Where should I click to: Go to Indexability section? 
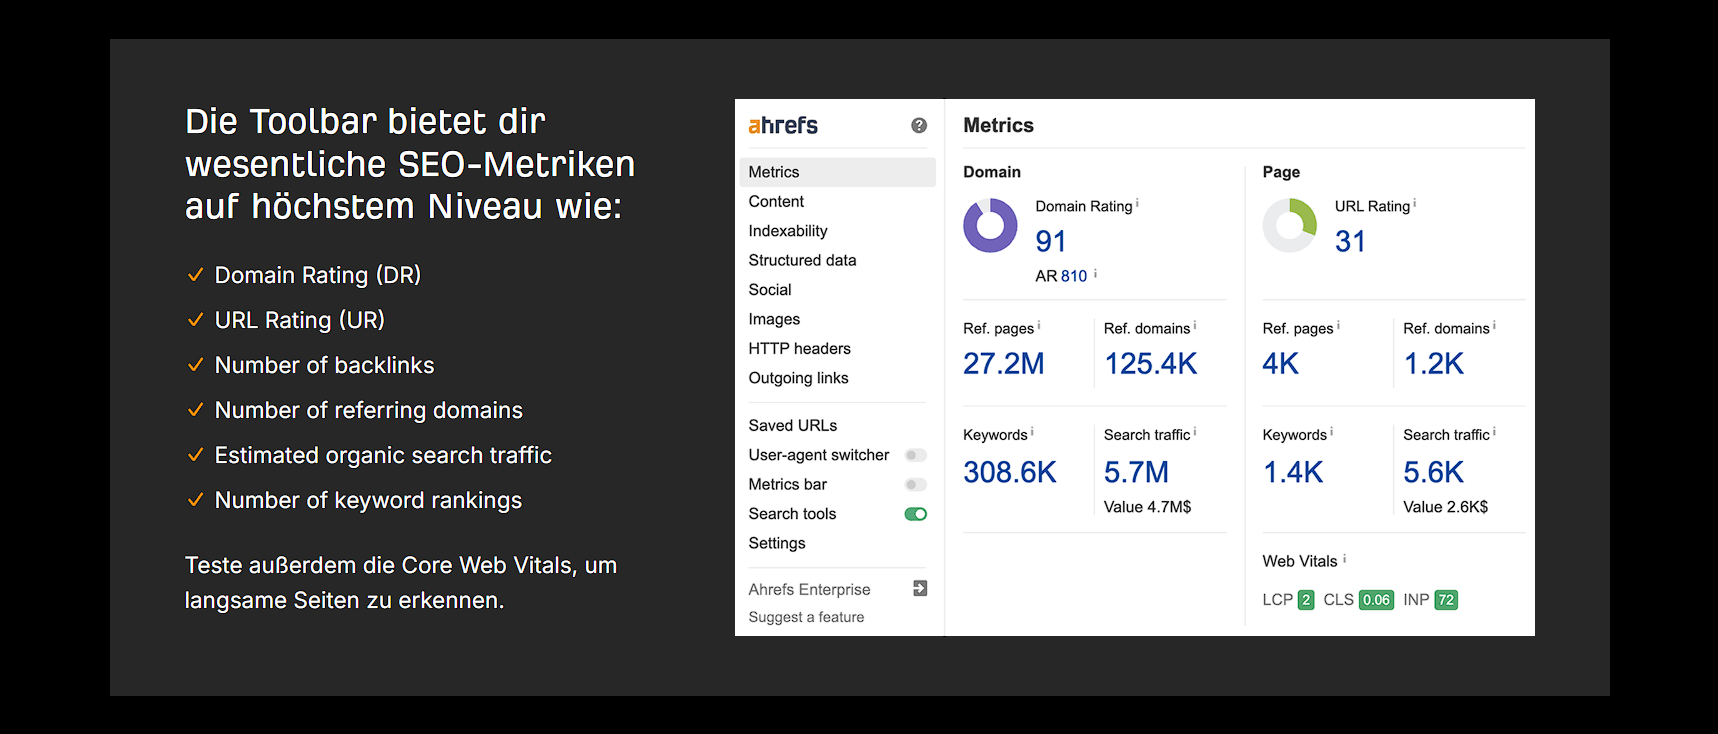pyautogui.click(x=788, y=231)
